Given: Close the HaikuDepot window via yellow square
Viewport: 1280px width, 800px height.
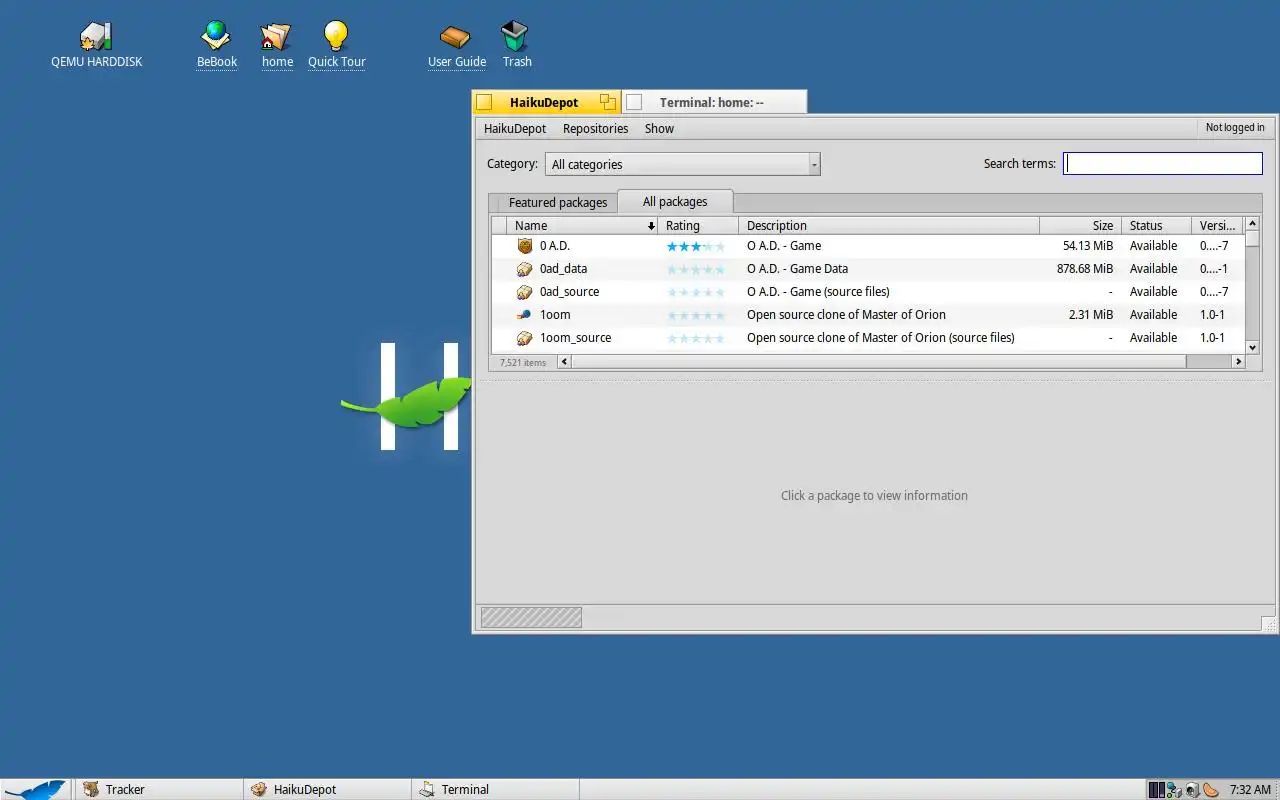Looking at the screenshot, I should pos(484,102).
